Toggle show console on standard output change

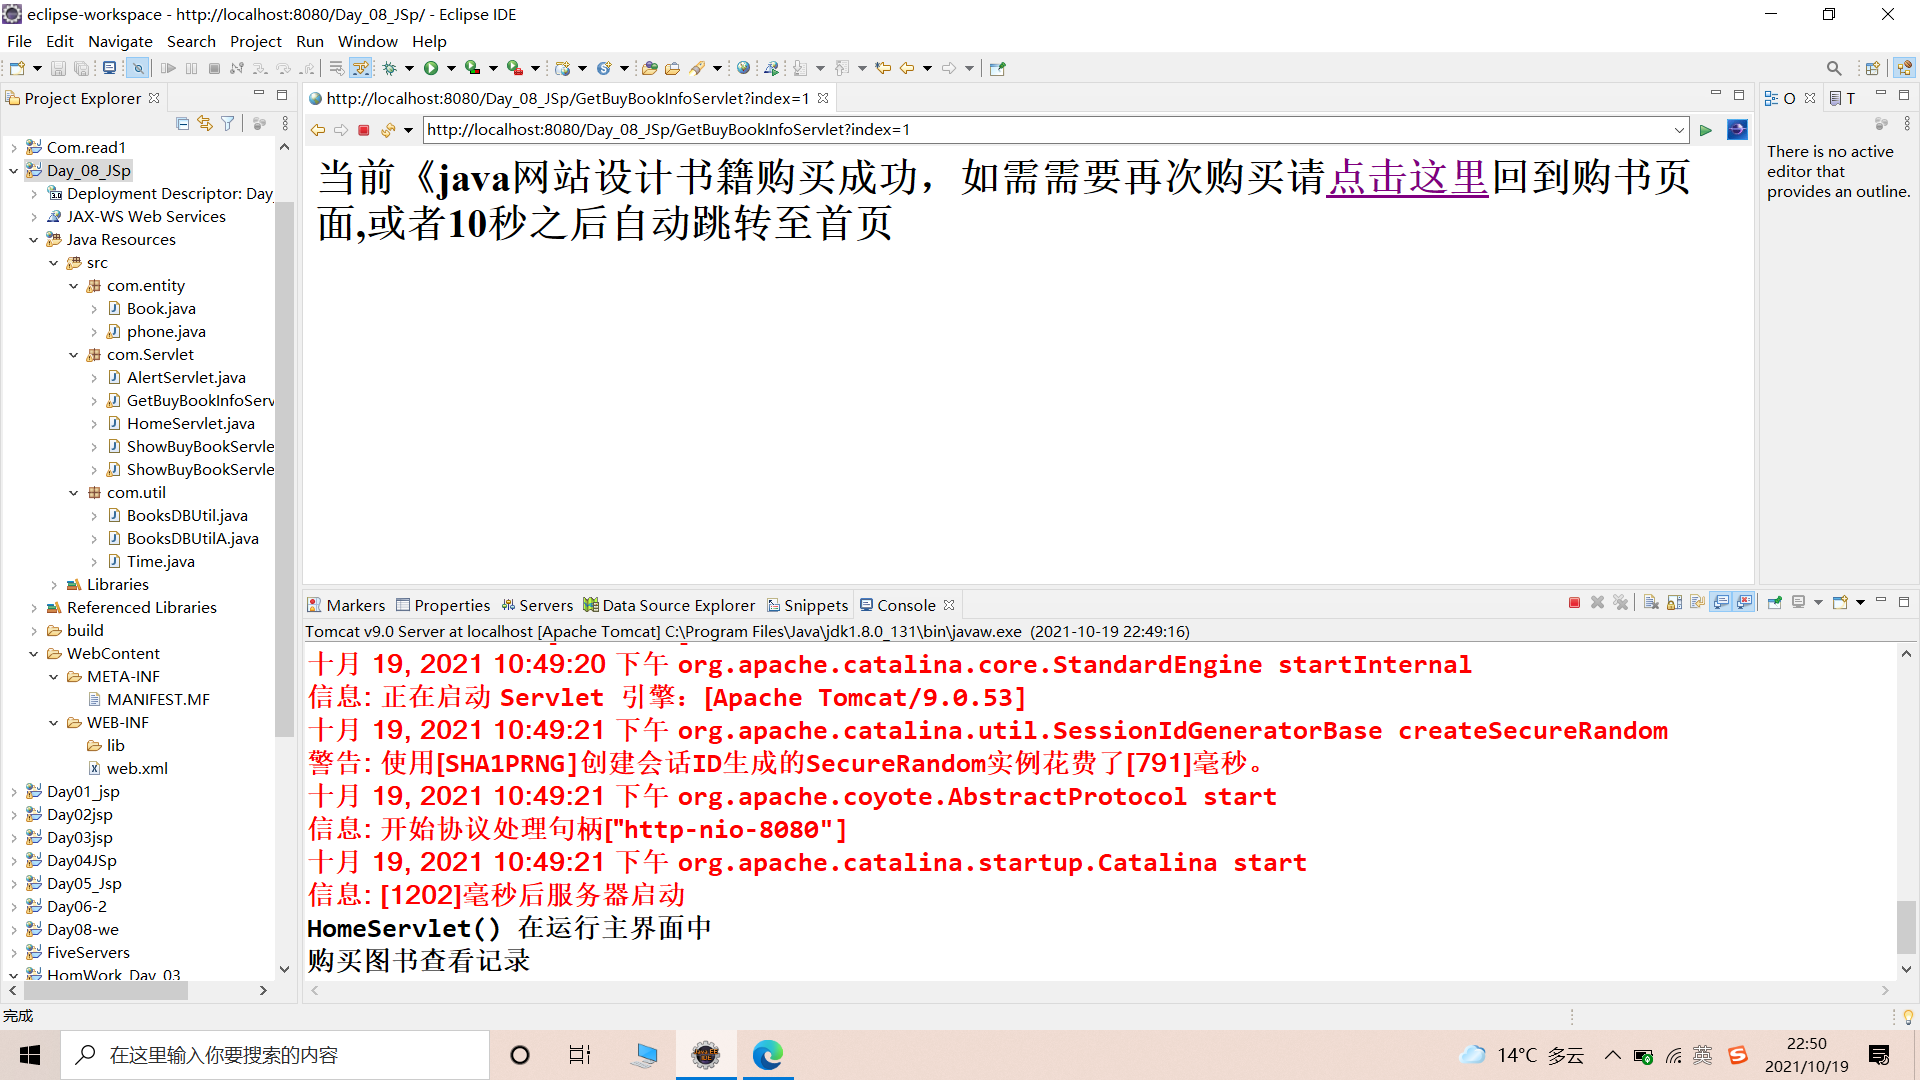pyautogui.click(x=1721, y=603)
